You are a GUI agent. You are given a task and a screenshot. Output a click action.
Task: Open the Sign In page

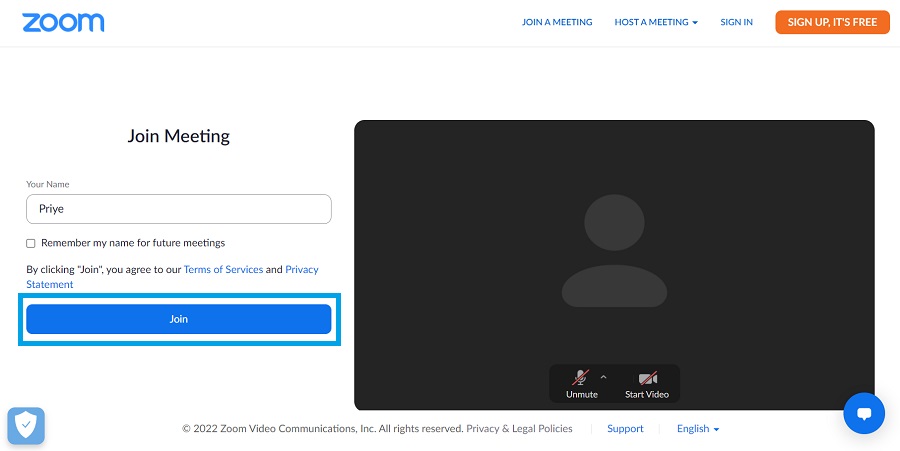(x=736, y=22)
